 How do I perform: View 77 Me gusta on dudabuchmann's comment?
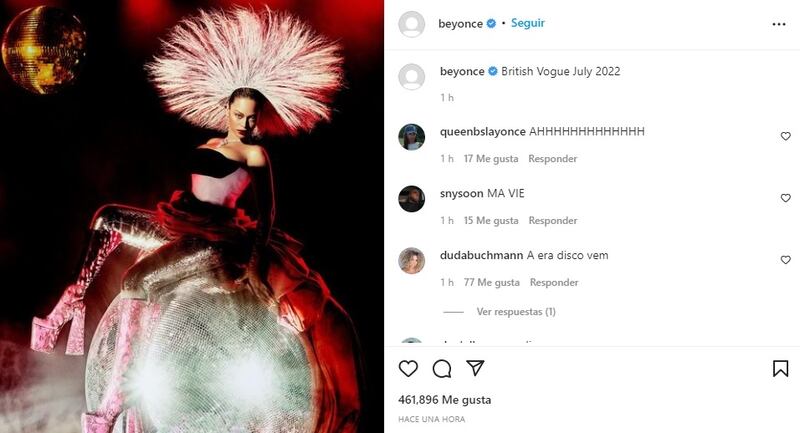pos(491,282)
